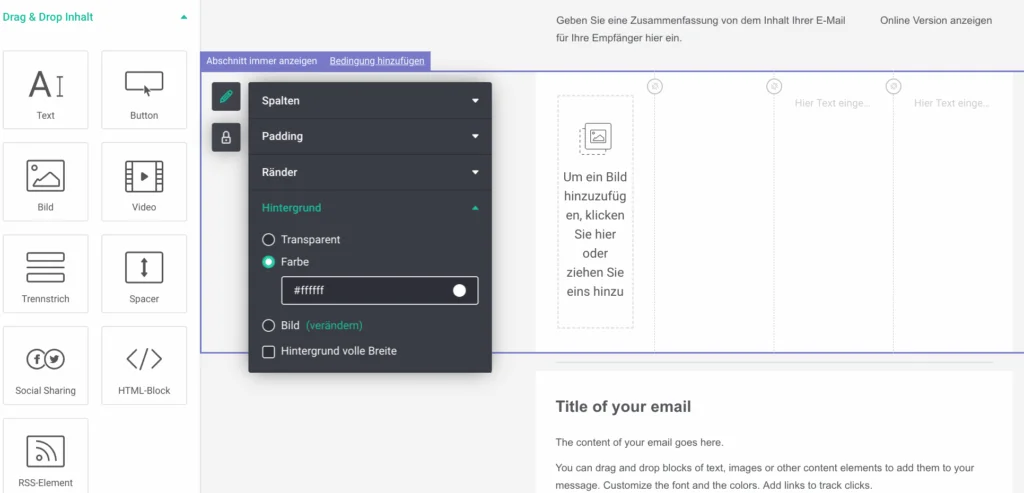
Task: Open Online Version anzeigen link
Action: [936, 20]
